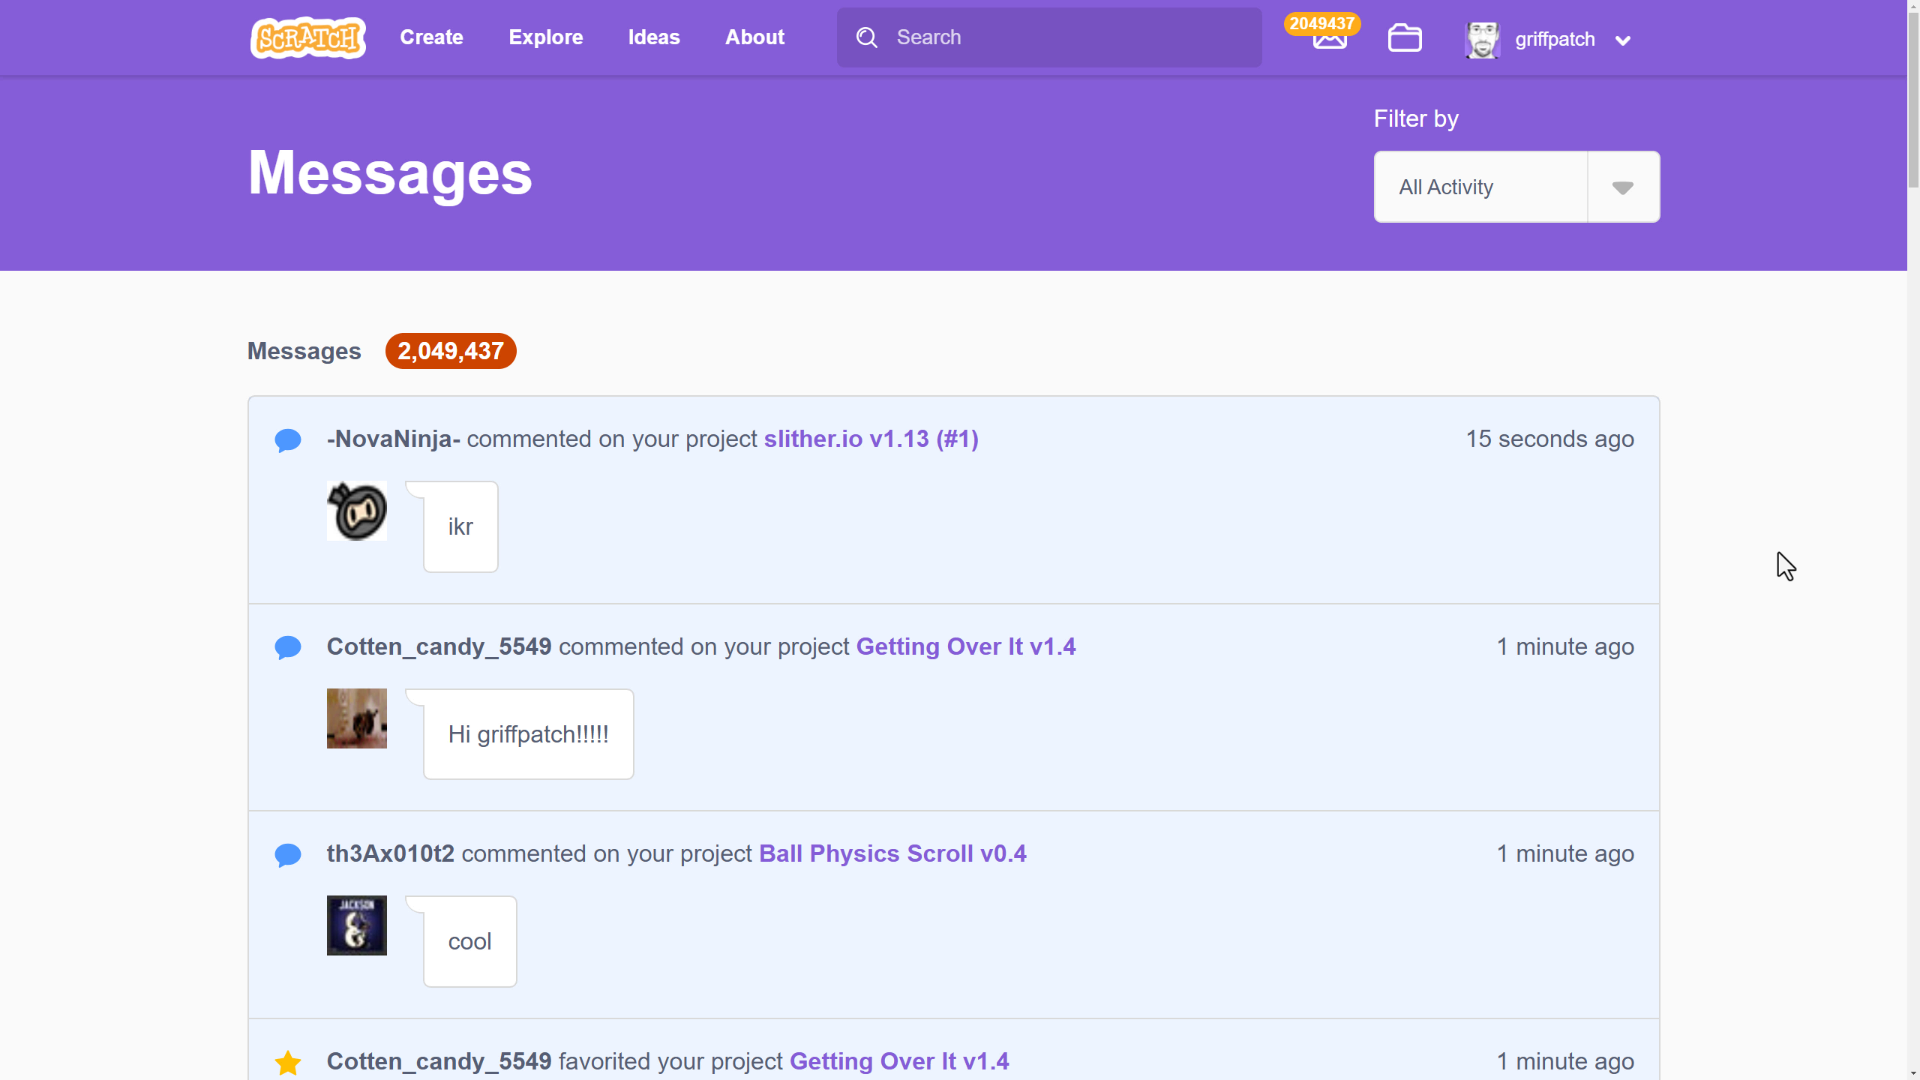Click comment bubble icon on Cotten_candy_5549 comment row

click(x=288, y=648)
